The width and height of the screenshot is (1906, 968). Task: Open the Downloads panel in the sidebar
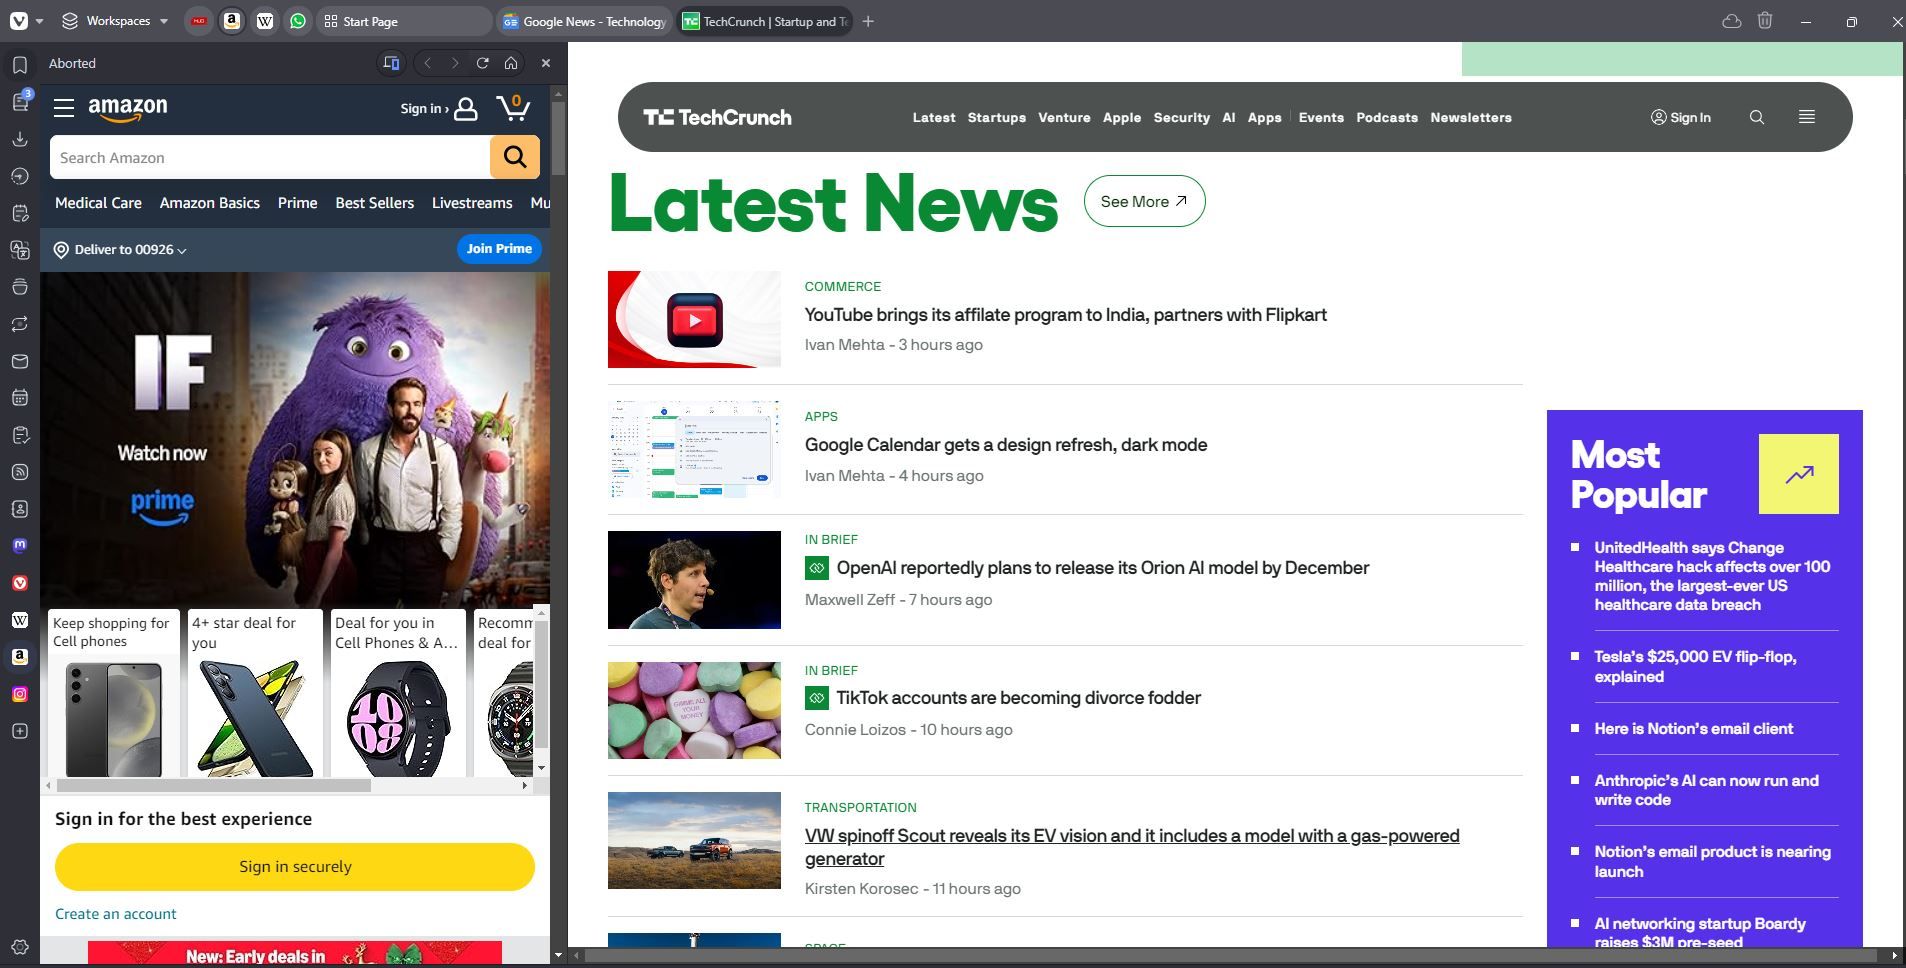[x=19, y=139]
